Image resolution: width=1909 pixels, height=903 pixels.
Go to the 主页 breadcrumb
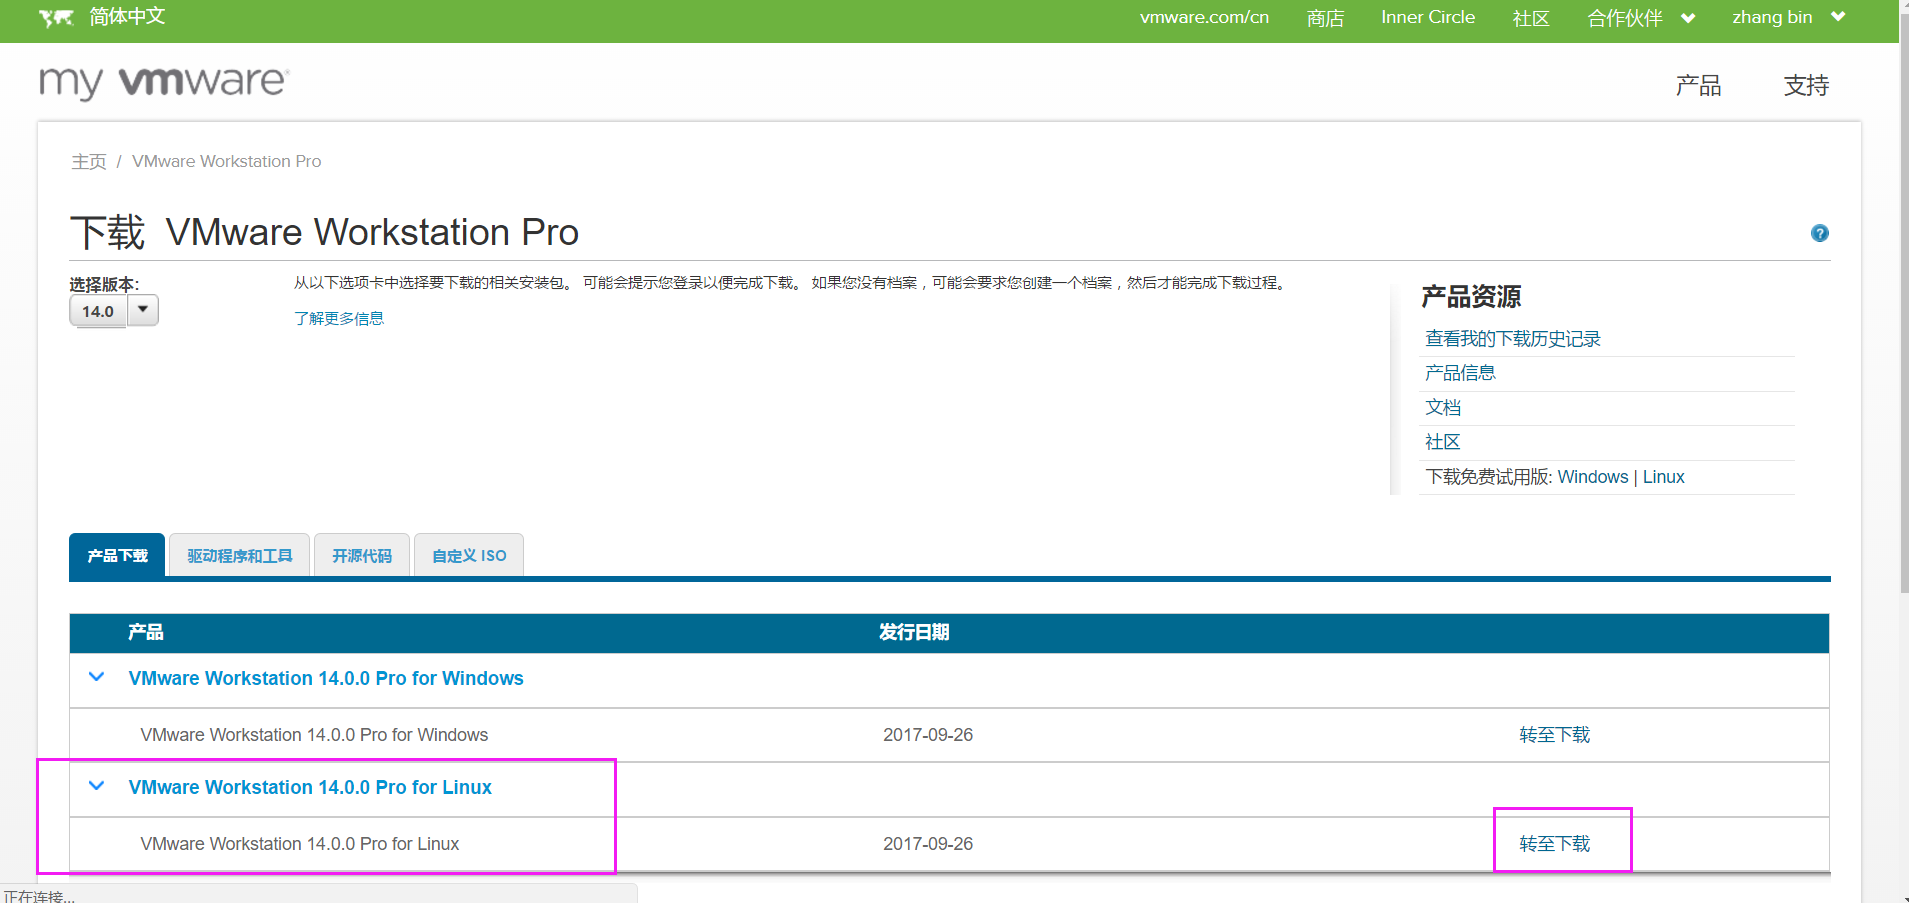point(89,161)
